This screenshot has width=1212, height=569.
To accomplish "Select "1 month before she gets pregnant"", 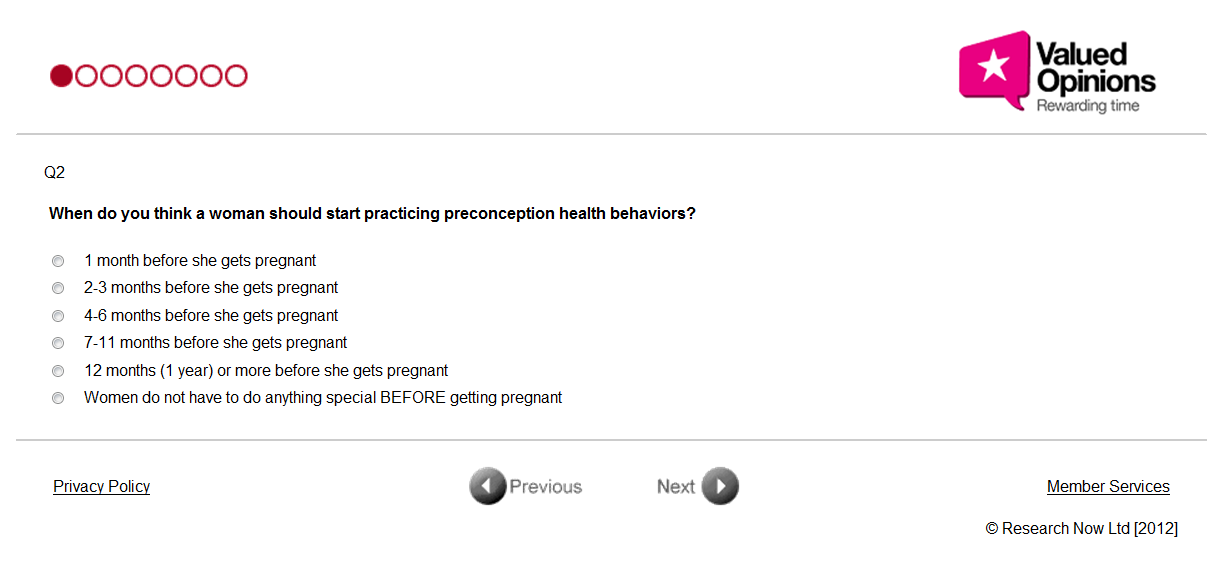I will click(x=58, y=261).
